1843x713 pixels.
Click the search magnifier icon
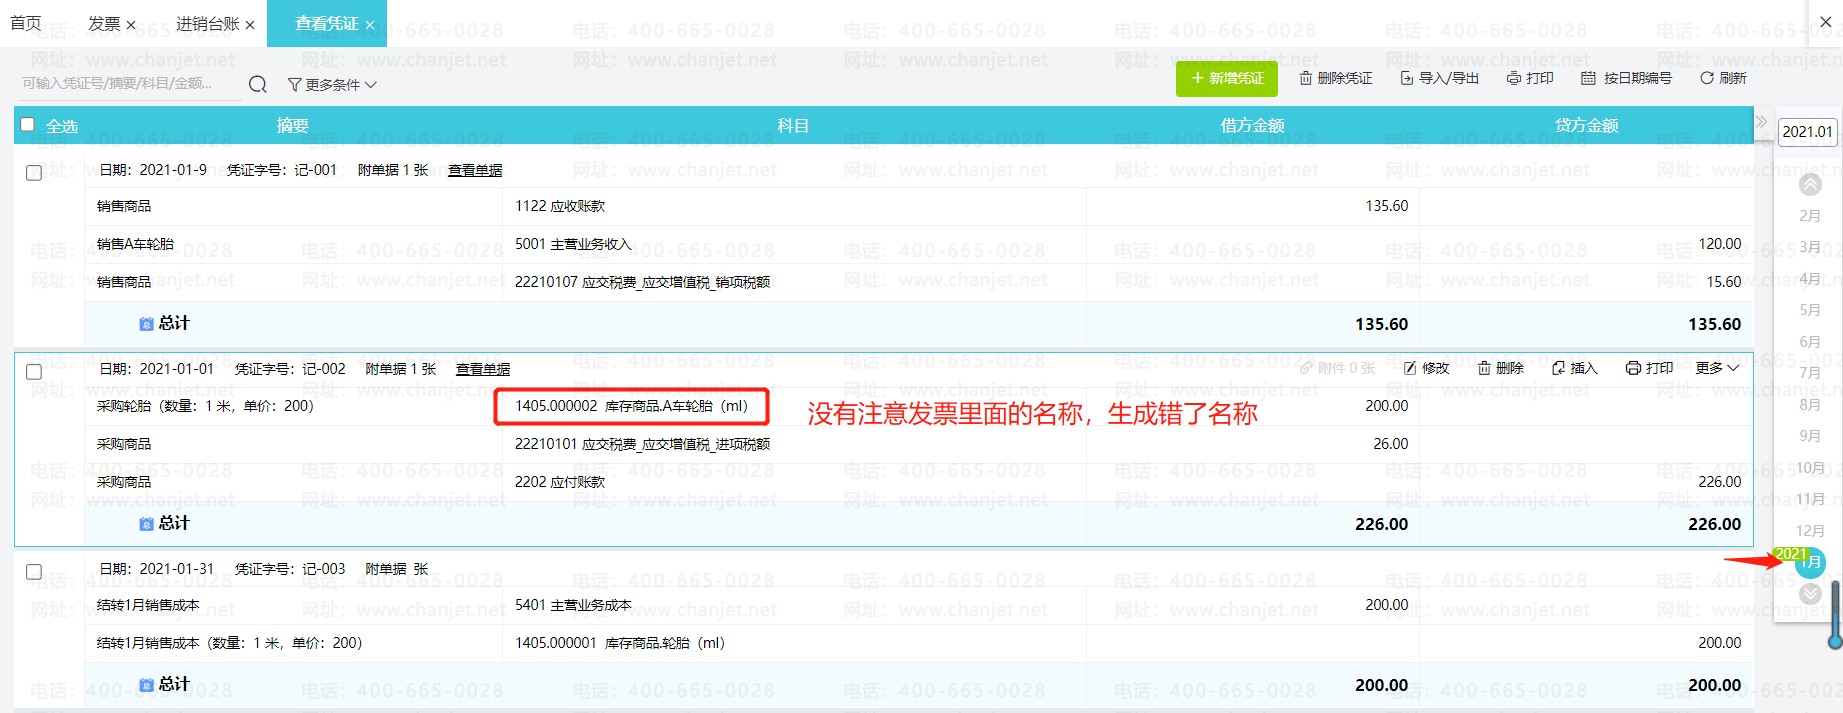257,84
